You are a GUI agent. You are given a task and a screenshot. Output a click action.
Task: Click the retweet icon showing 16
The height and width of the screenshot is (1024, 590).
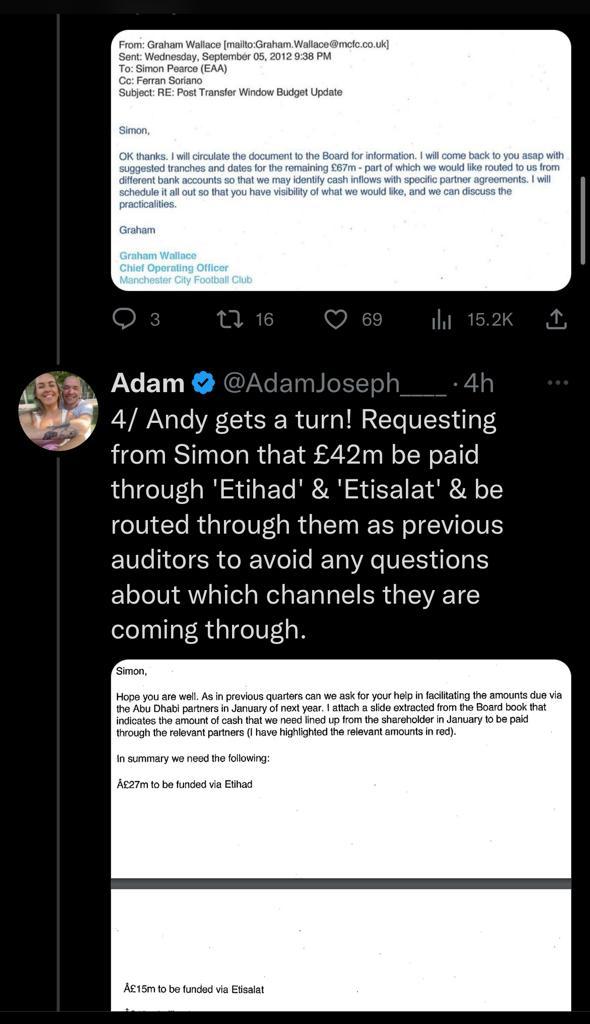pyautogui.click(x=229, y=319)
